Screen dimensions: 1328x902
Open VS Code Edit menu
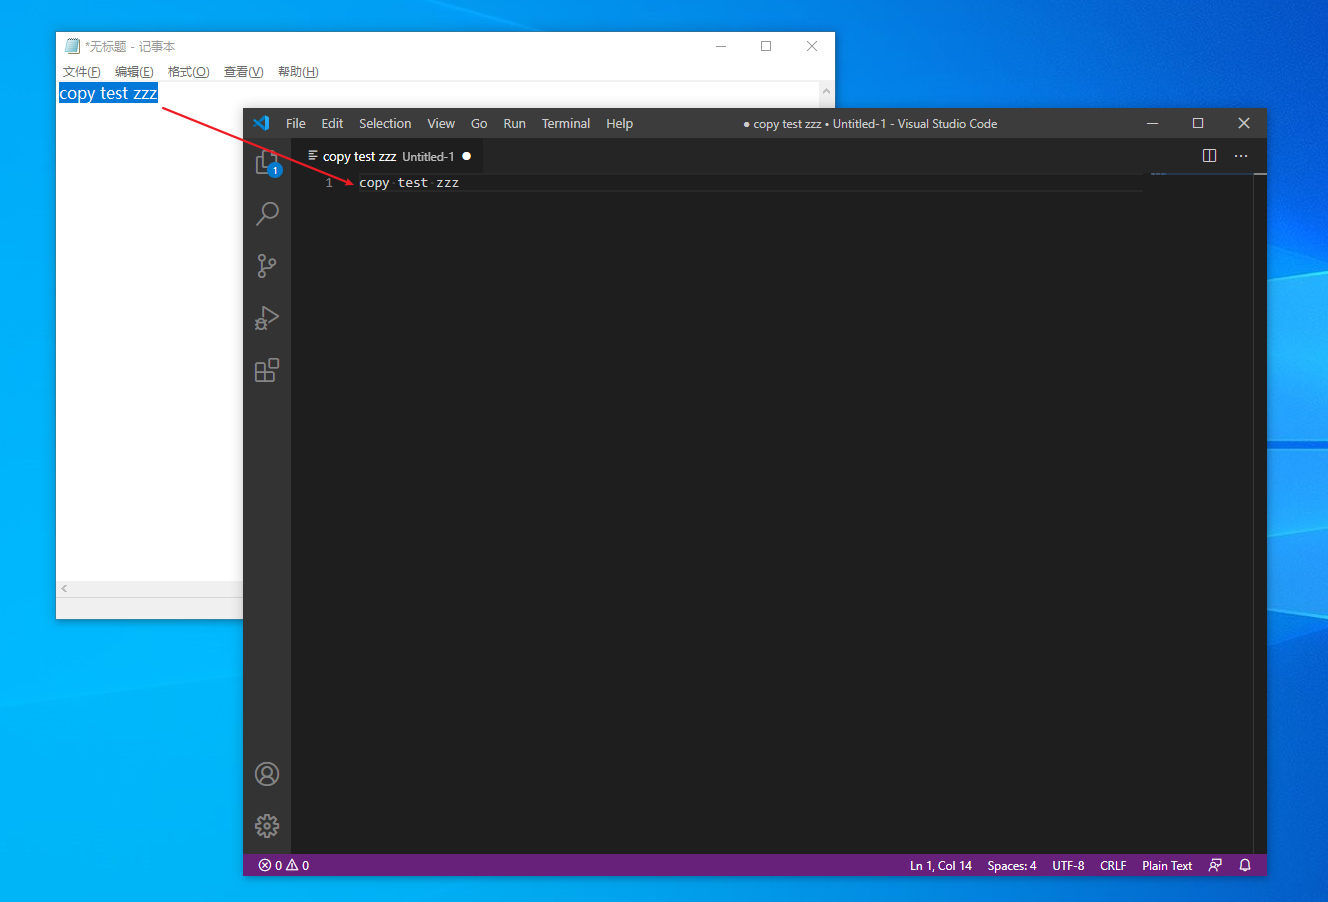tap(332, 123)
